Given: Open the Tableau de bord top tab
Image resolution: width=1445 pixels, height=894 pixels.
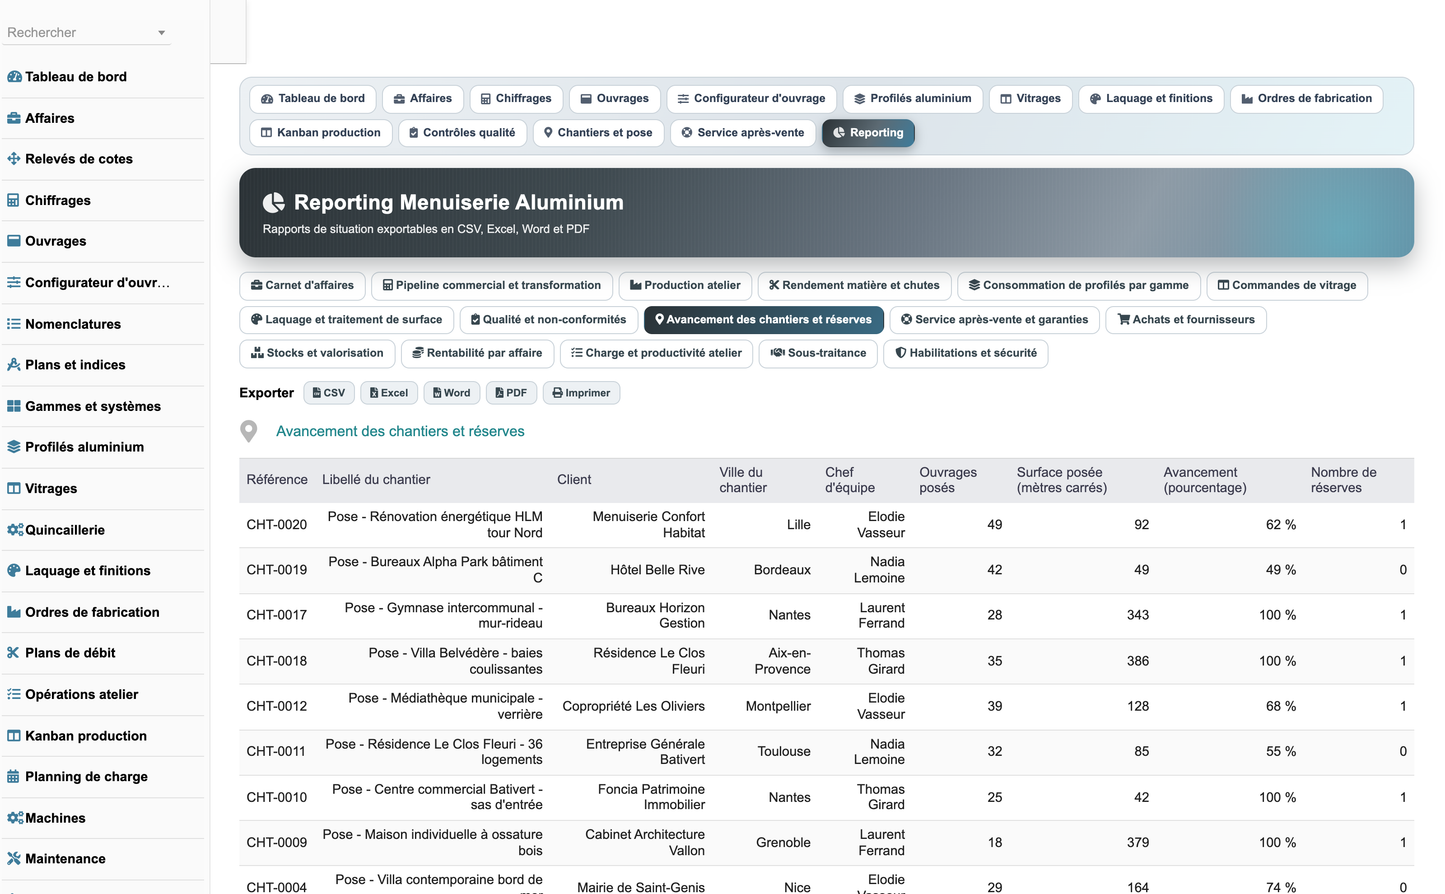Looking at the screenshot, I should 313,99.
